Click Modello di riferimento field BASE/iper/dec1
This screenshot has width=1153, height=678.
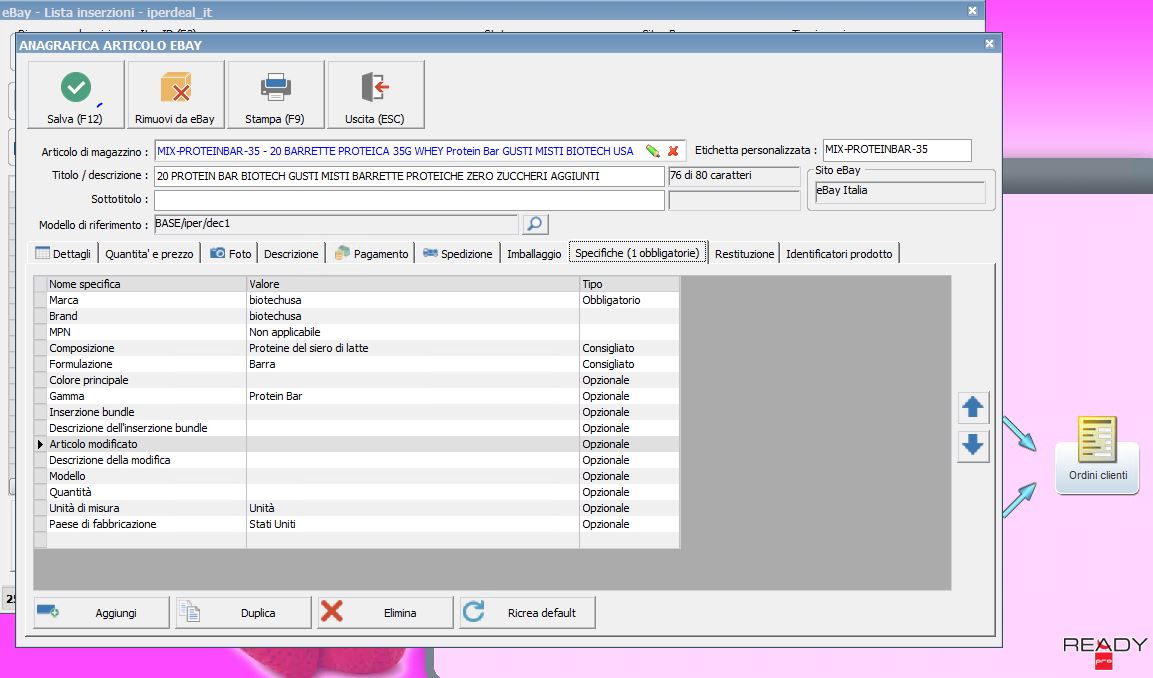coord(336,224)
